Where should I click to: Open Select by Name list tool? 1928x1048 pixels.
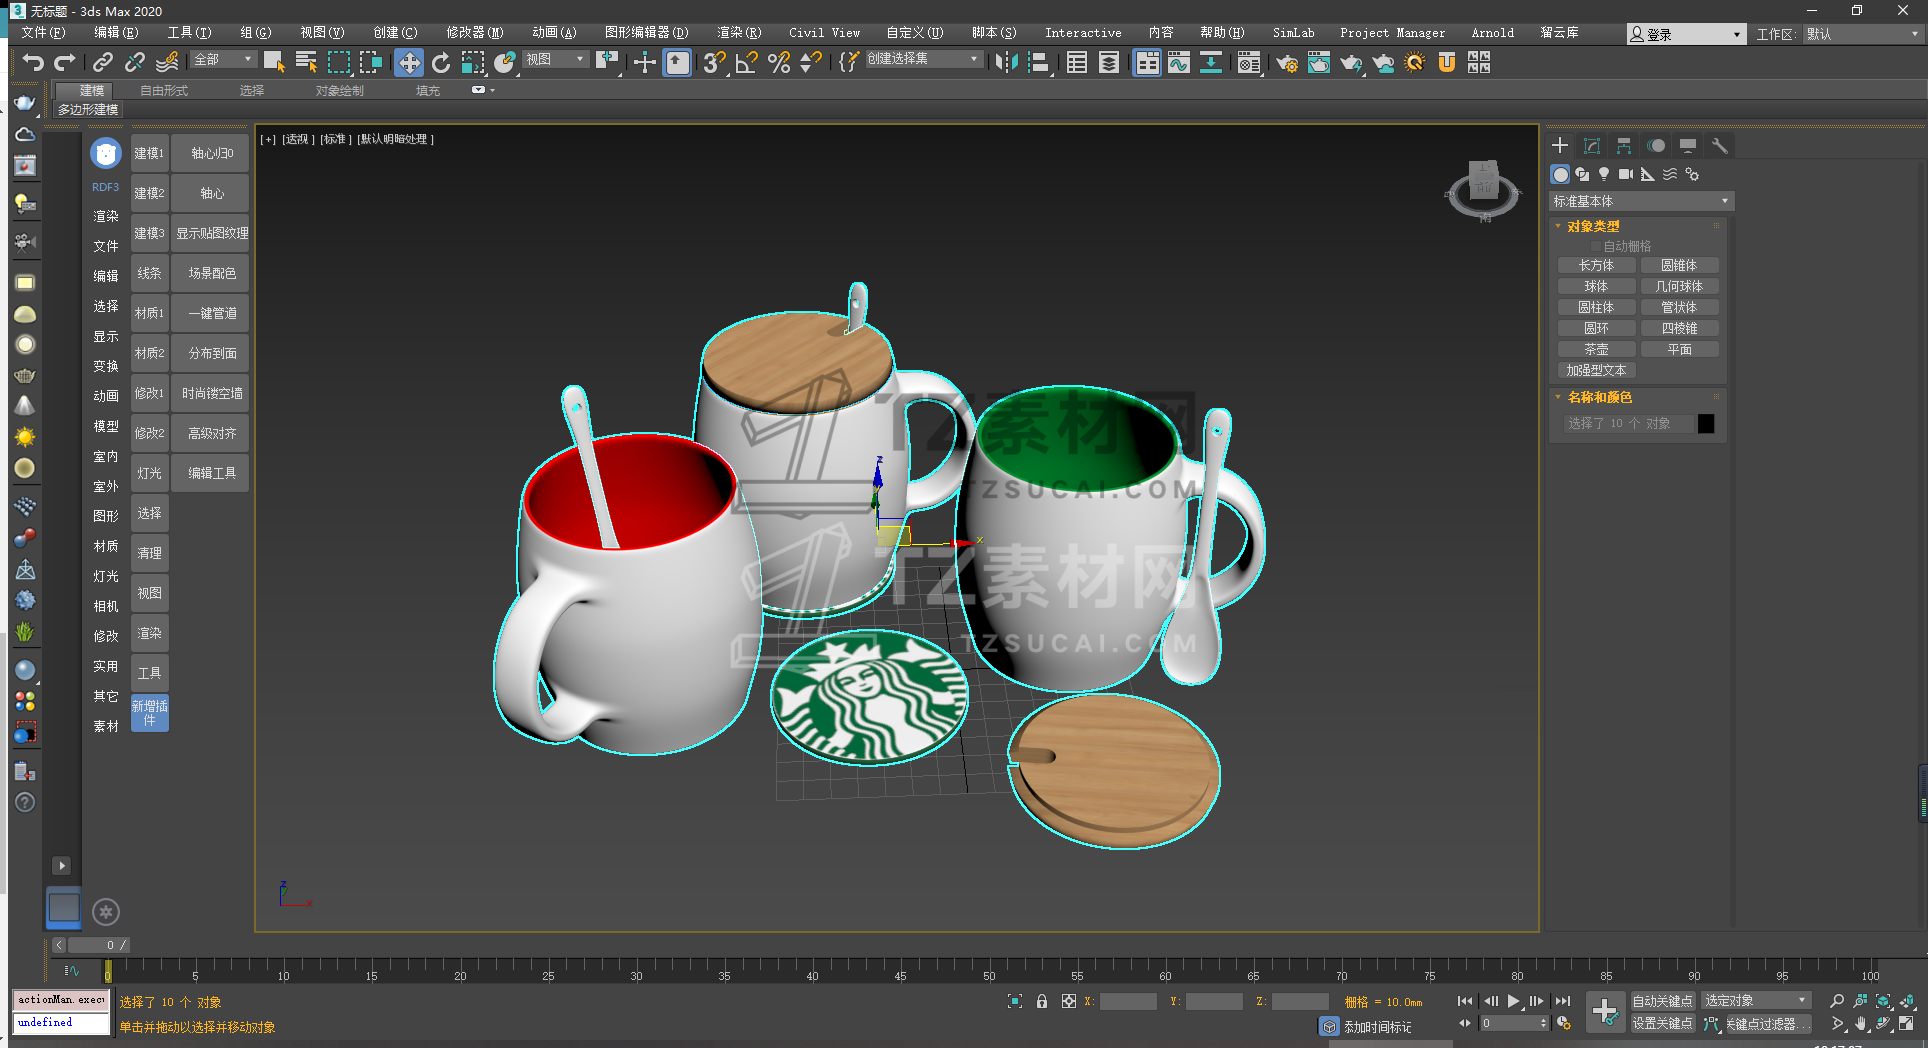click(306, 62)
